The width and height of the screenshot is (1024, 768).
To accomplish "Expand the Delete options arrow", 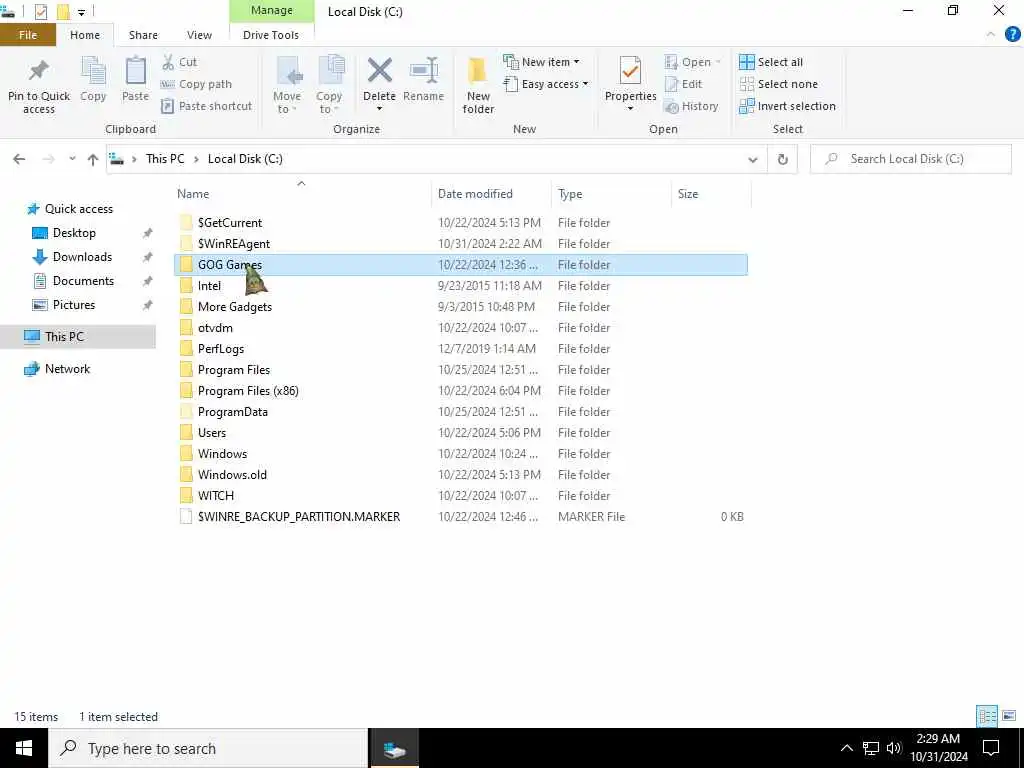I will 379,109.
